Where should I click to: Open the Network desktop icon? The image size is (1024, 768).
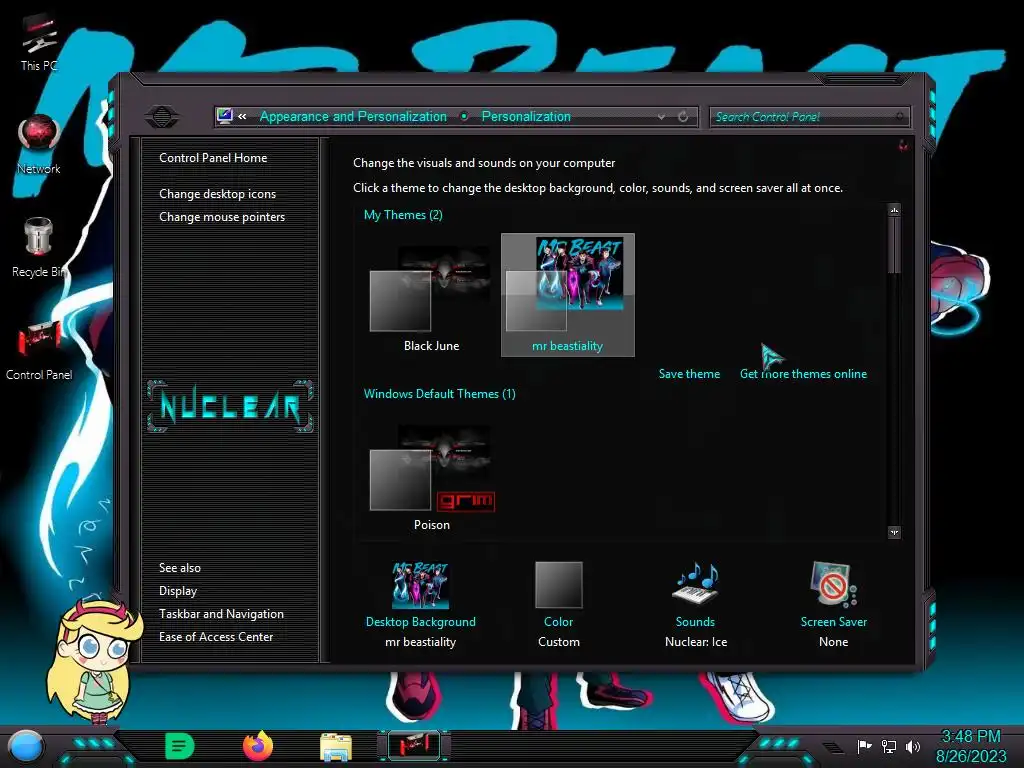coord(39,145)
